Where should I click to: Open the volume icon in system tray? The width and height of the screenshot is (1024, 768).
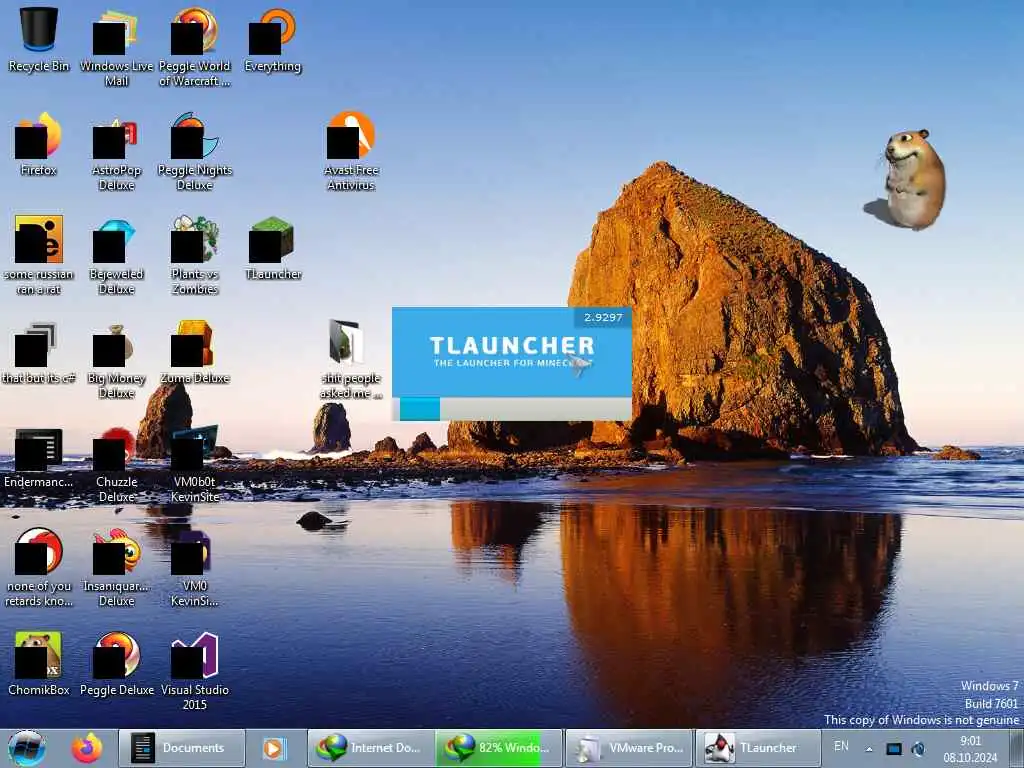point(918,749)
